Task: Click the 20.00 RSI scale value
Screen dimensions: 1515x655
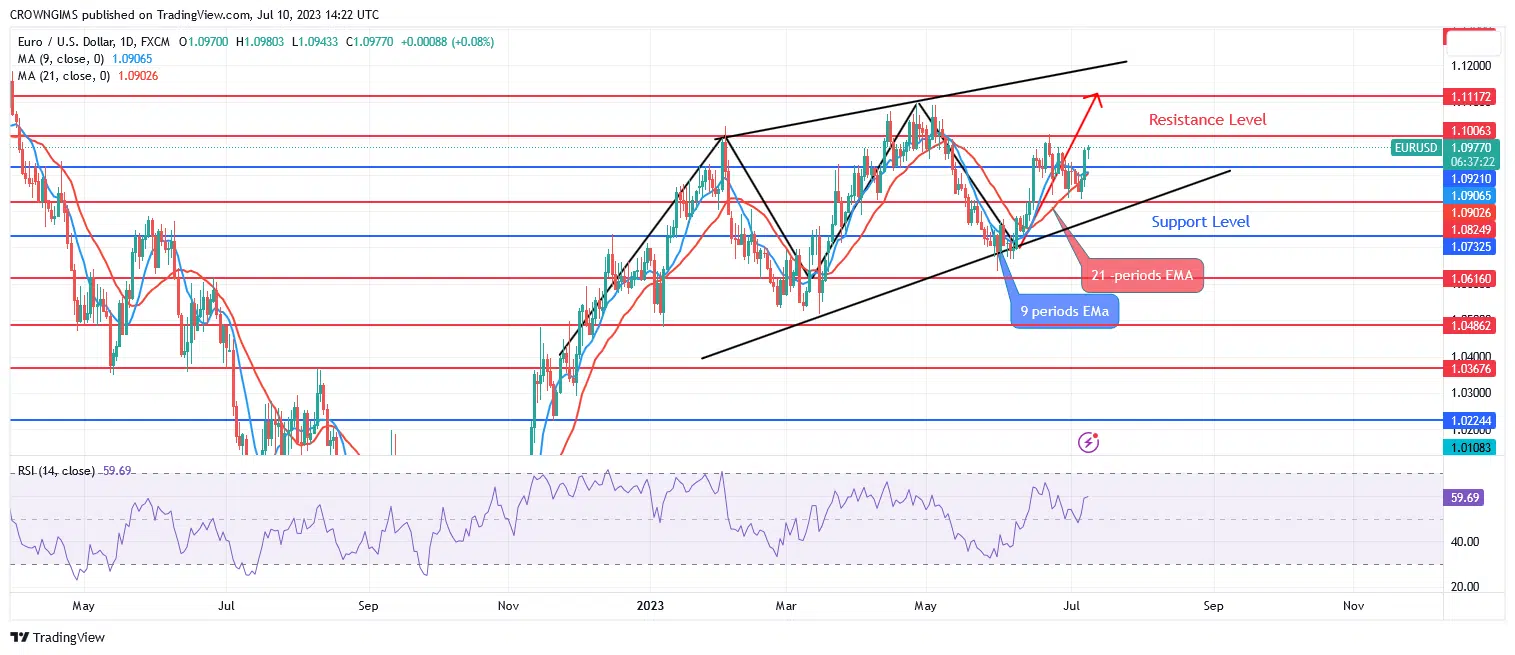Action: tap(1464, 587)
